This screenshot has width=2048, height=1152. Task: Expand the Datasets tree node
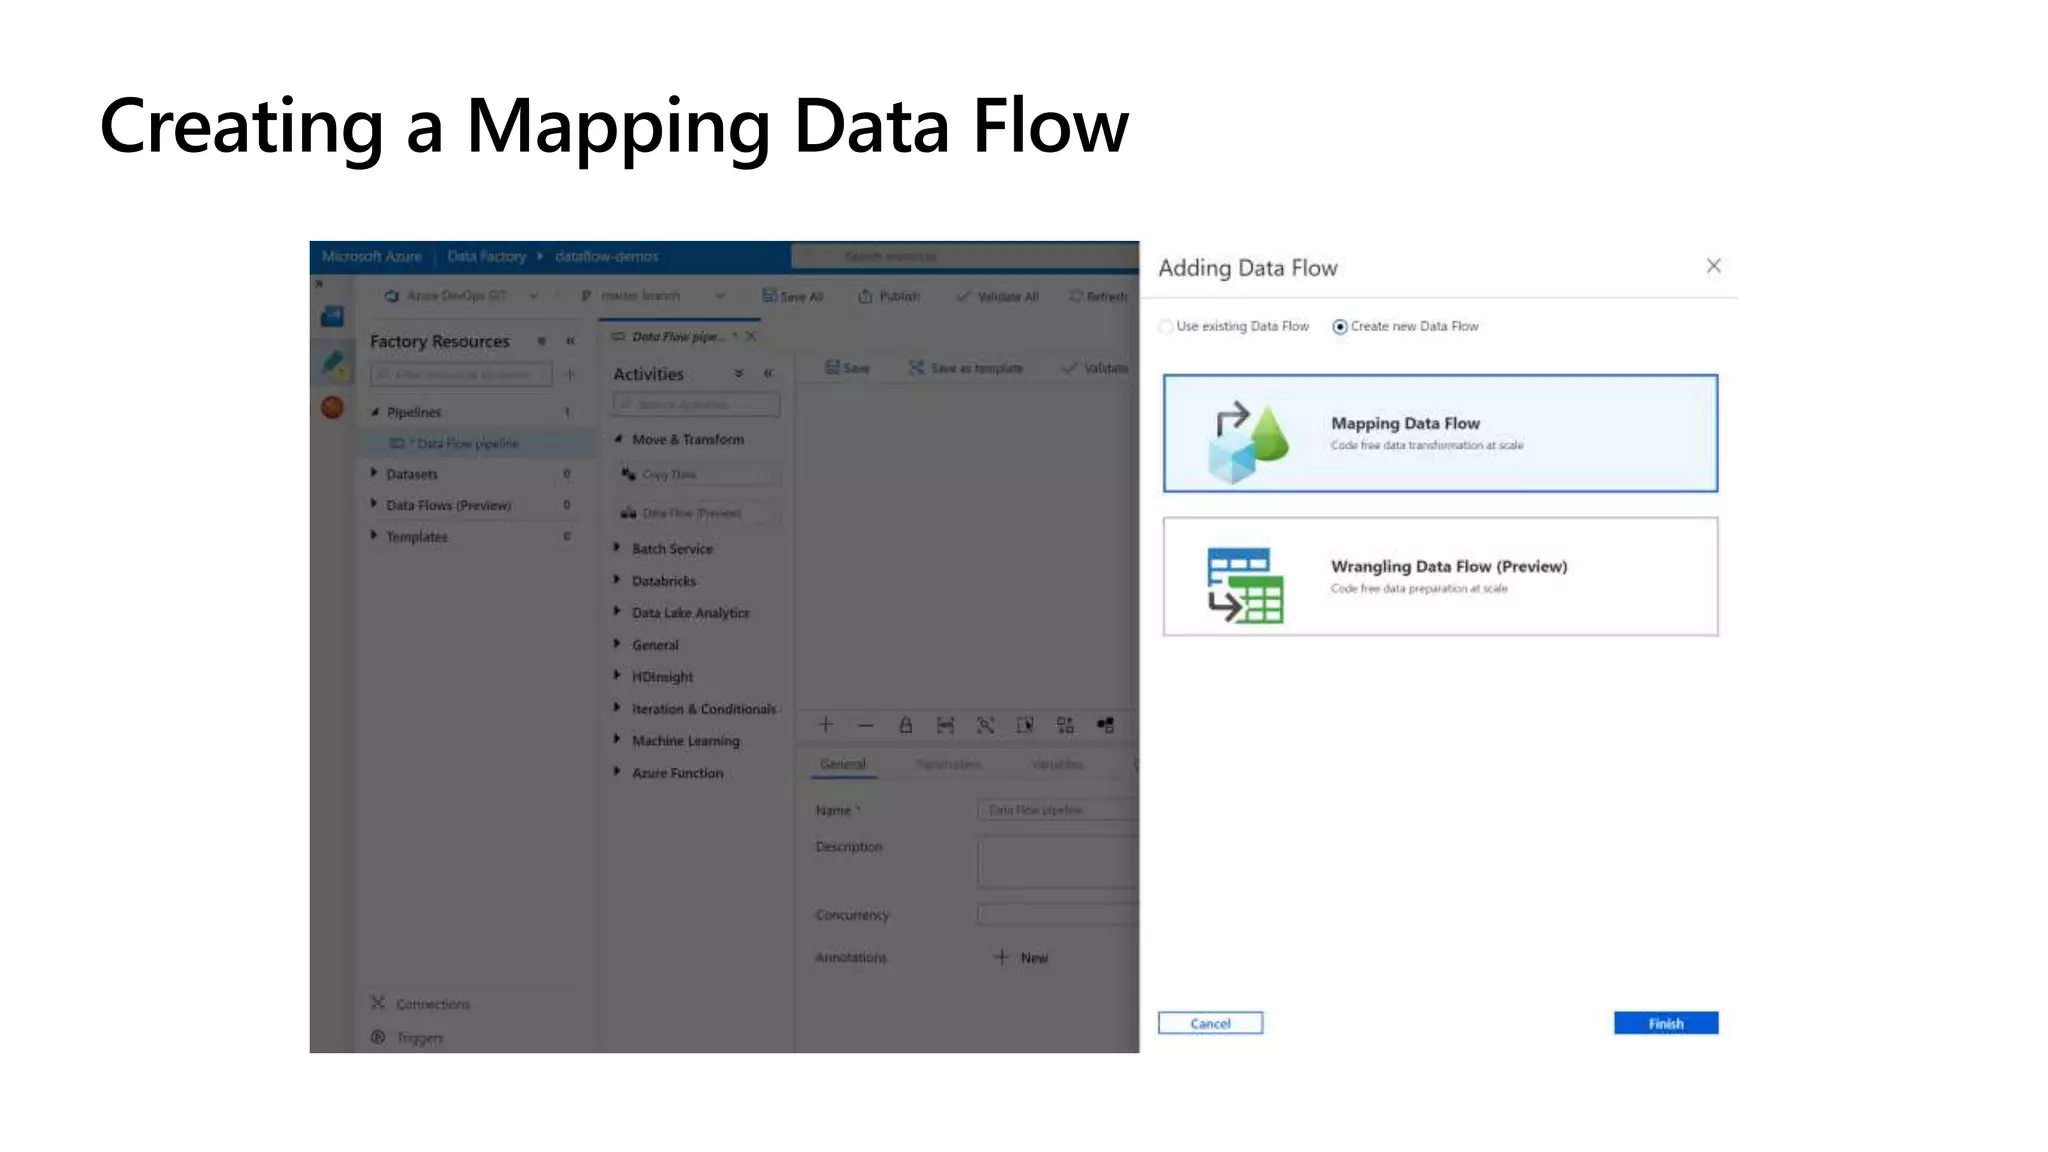[374, 473]
